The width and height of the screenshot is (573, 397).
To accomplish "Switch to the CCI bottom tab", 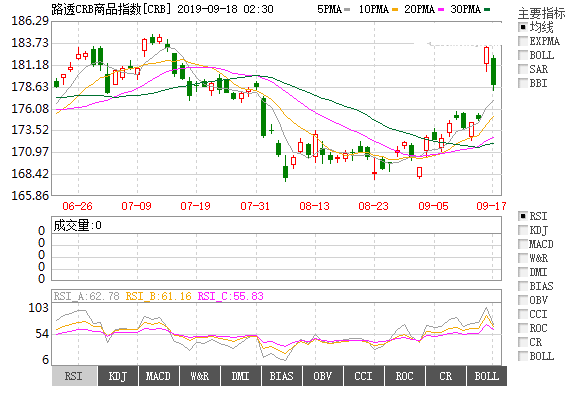I will (363, 376).
